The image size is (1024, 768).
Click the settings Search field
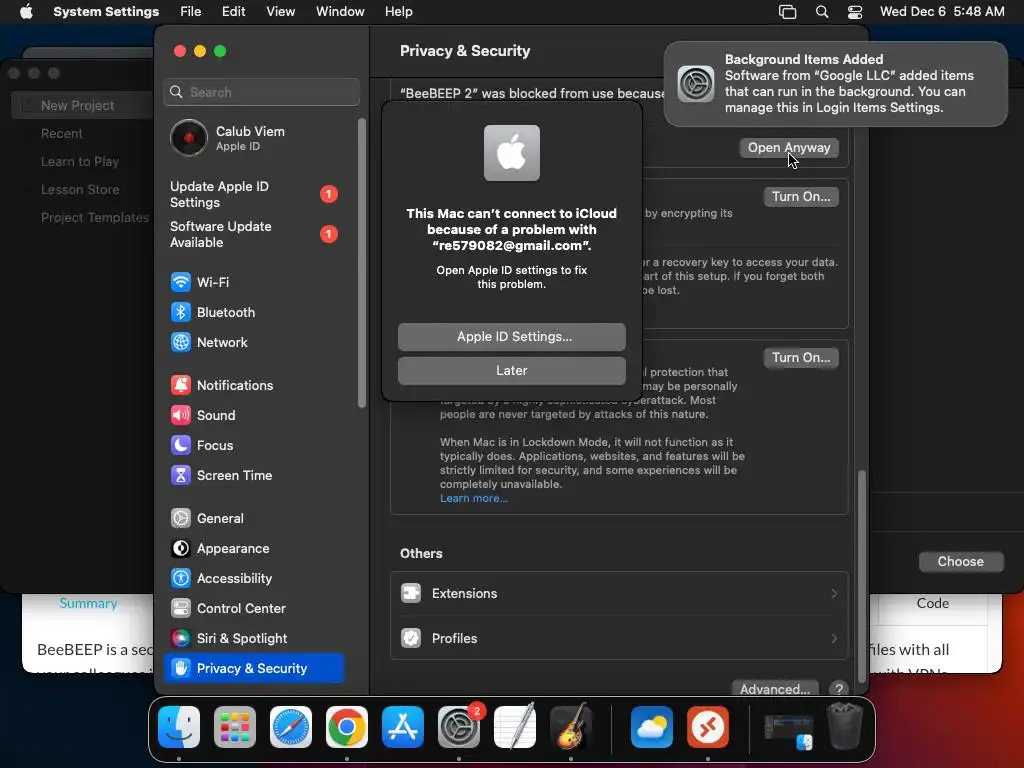(x=261, y=92)
